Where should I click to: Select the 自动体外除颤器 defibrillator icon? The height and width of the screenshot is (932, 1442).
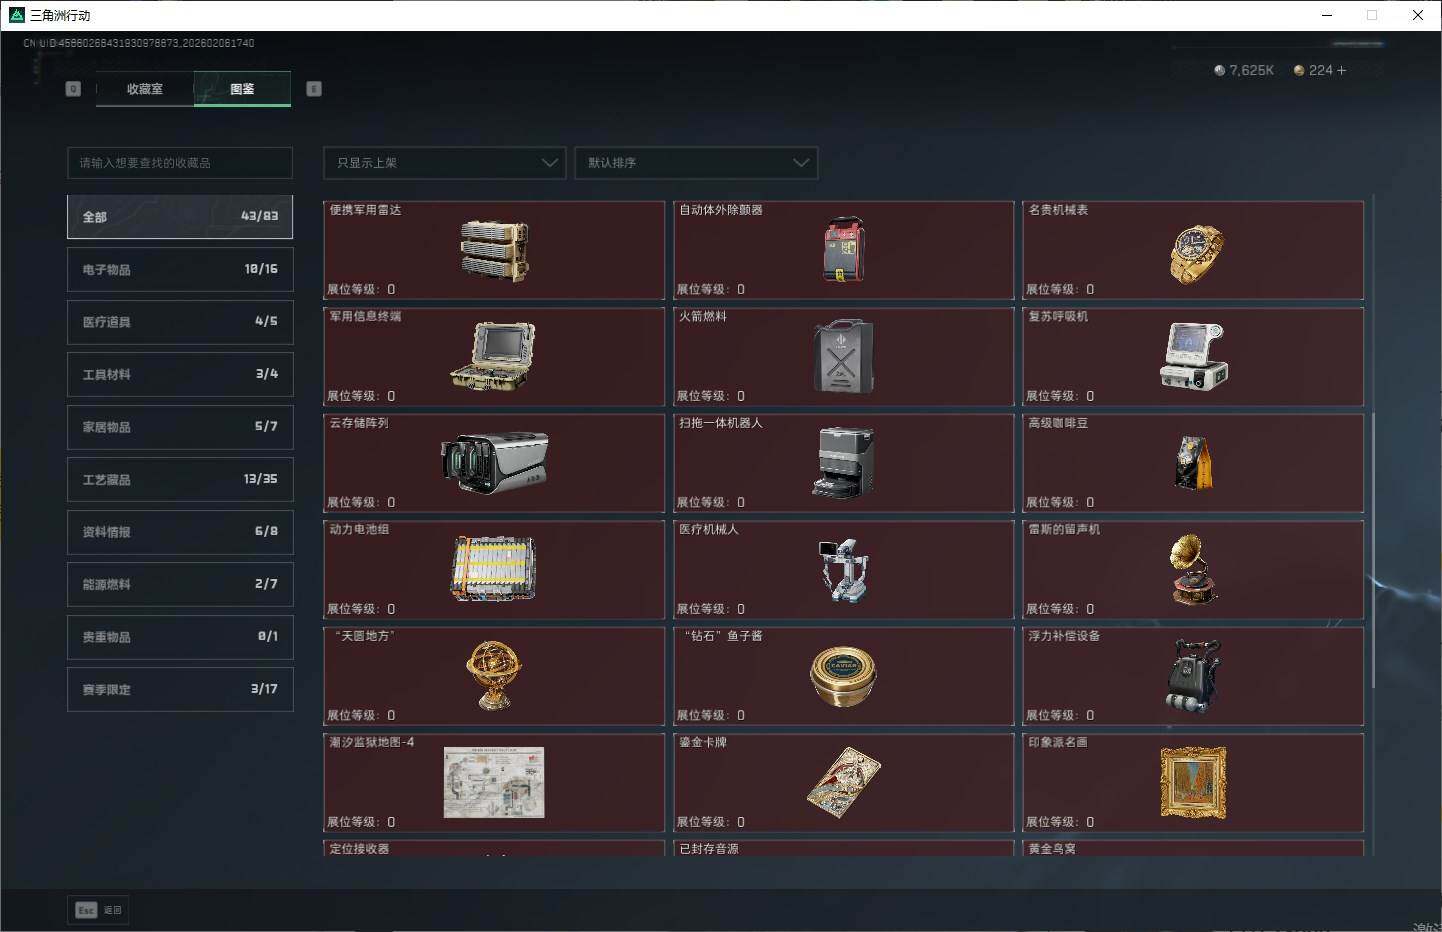(843, 249)
